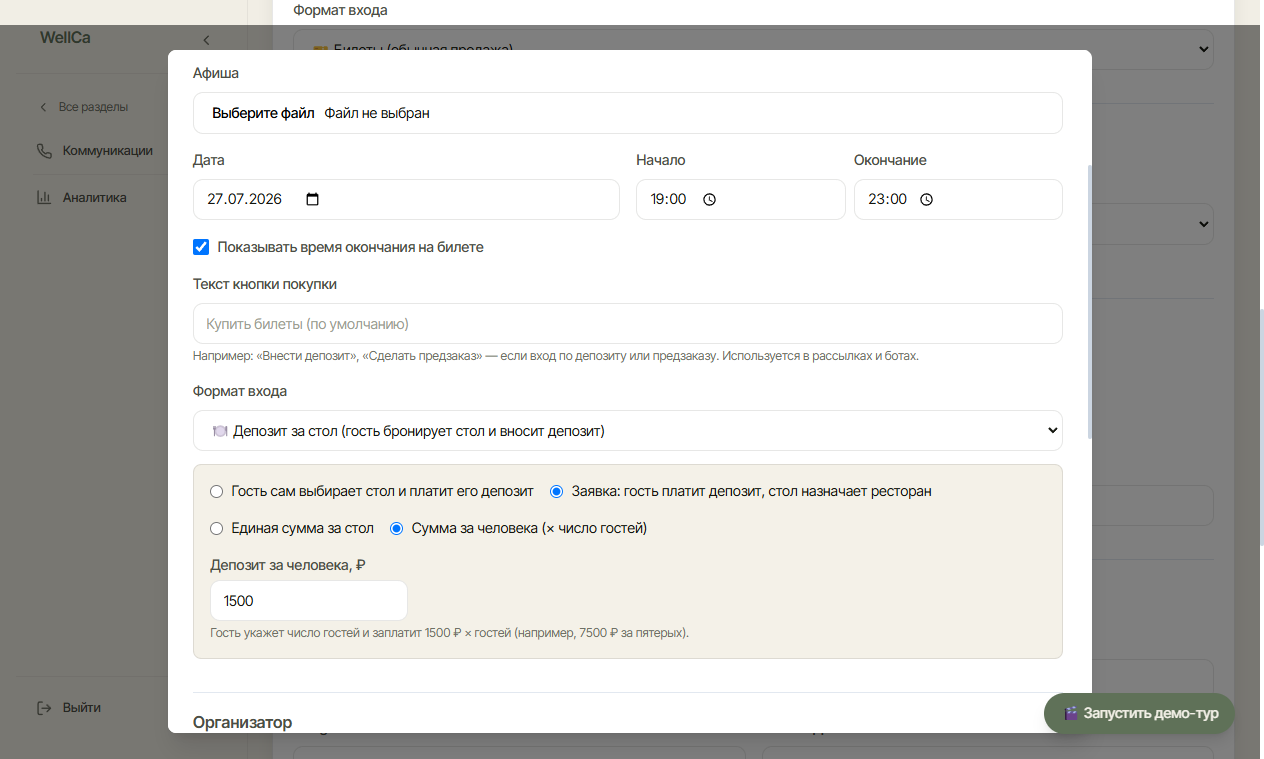Click the bar chart icon beside Аналитика
Viewport: 1264px width, 759px height.
coord(44,197)
